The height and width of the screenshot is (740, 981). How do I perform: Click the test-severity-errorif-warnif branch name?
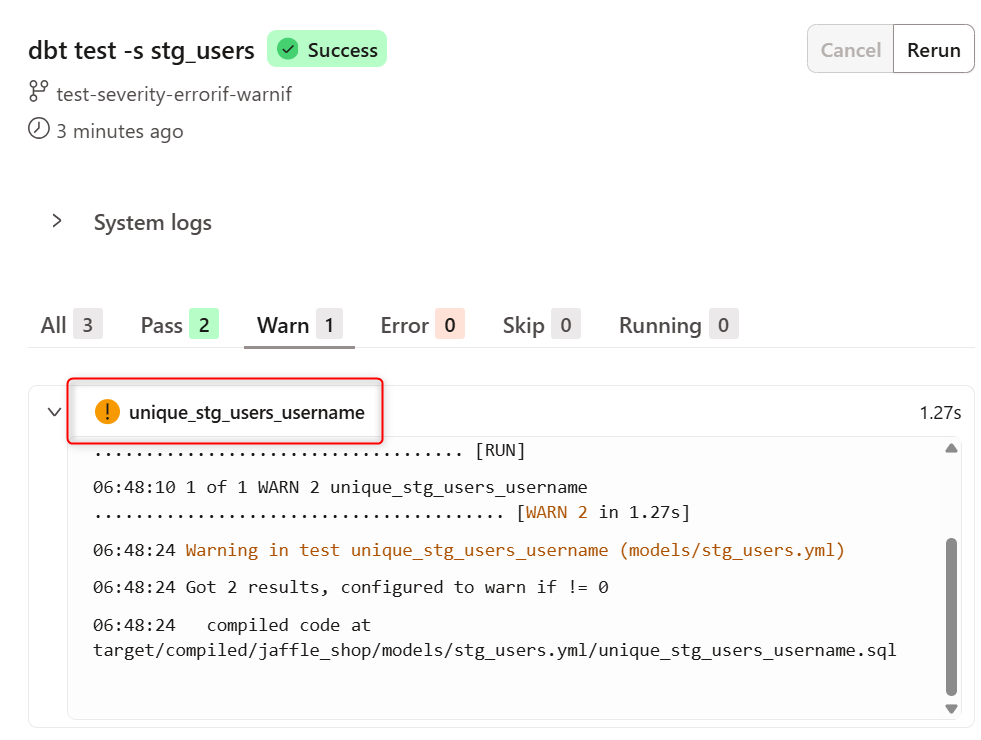point(174,94)
